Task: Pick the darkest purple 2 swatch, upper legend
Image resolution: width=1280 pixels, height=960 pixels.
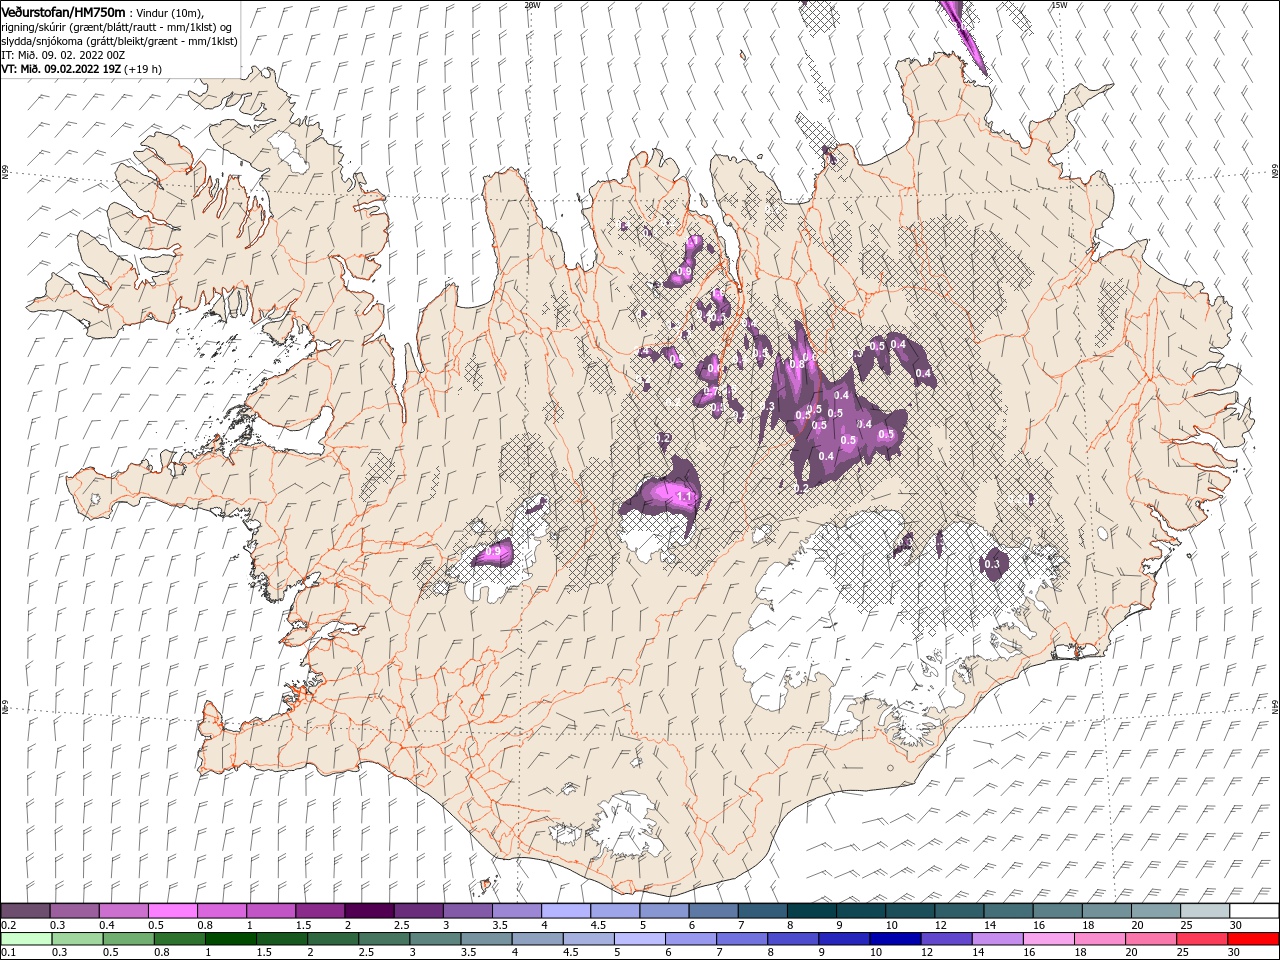Action: 369,911
